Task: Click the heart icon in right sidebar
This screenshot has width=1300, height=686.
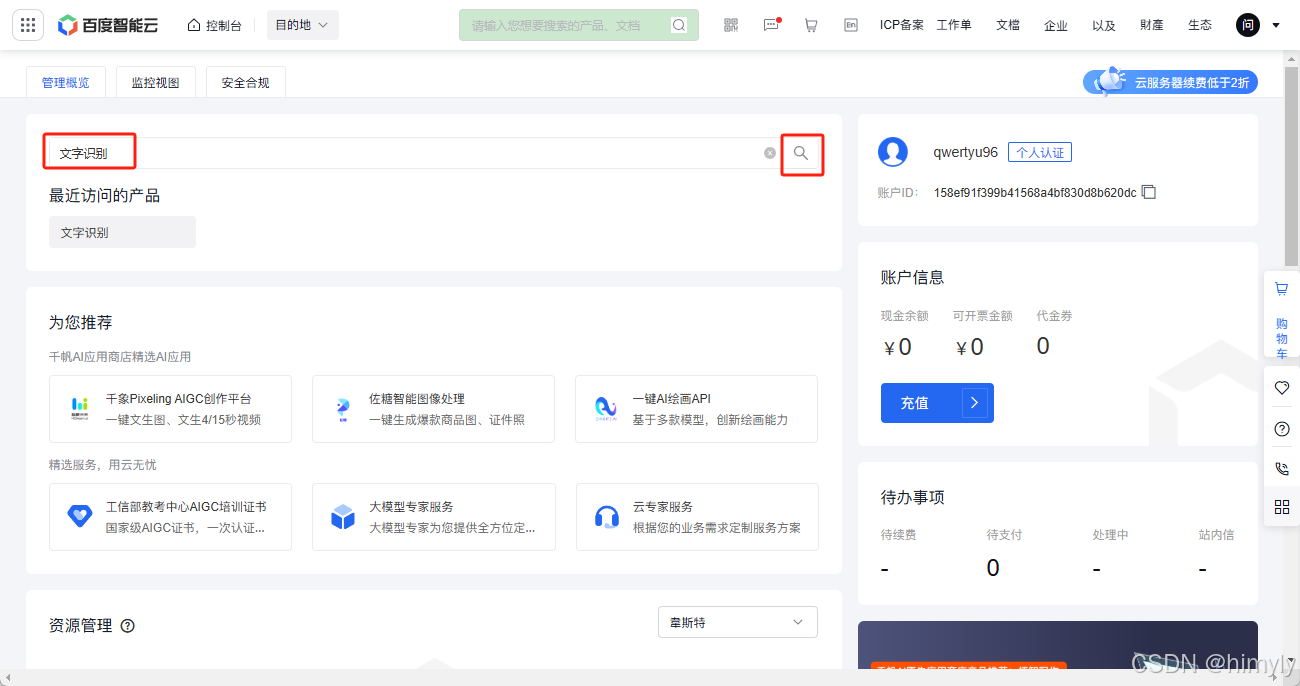Action: click(x=1282, y=388)
